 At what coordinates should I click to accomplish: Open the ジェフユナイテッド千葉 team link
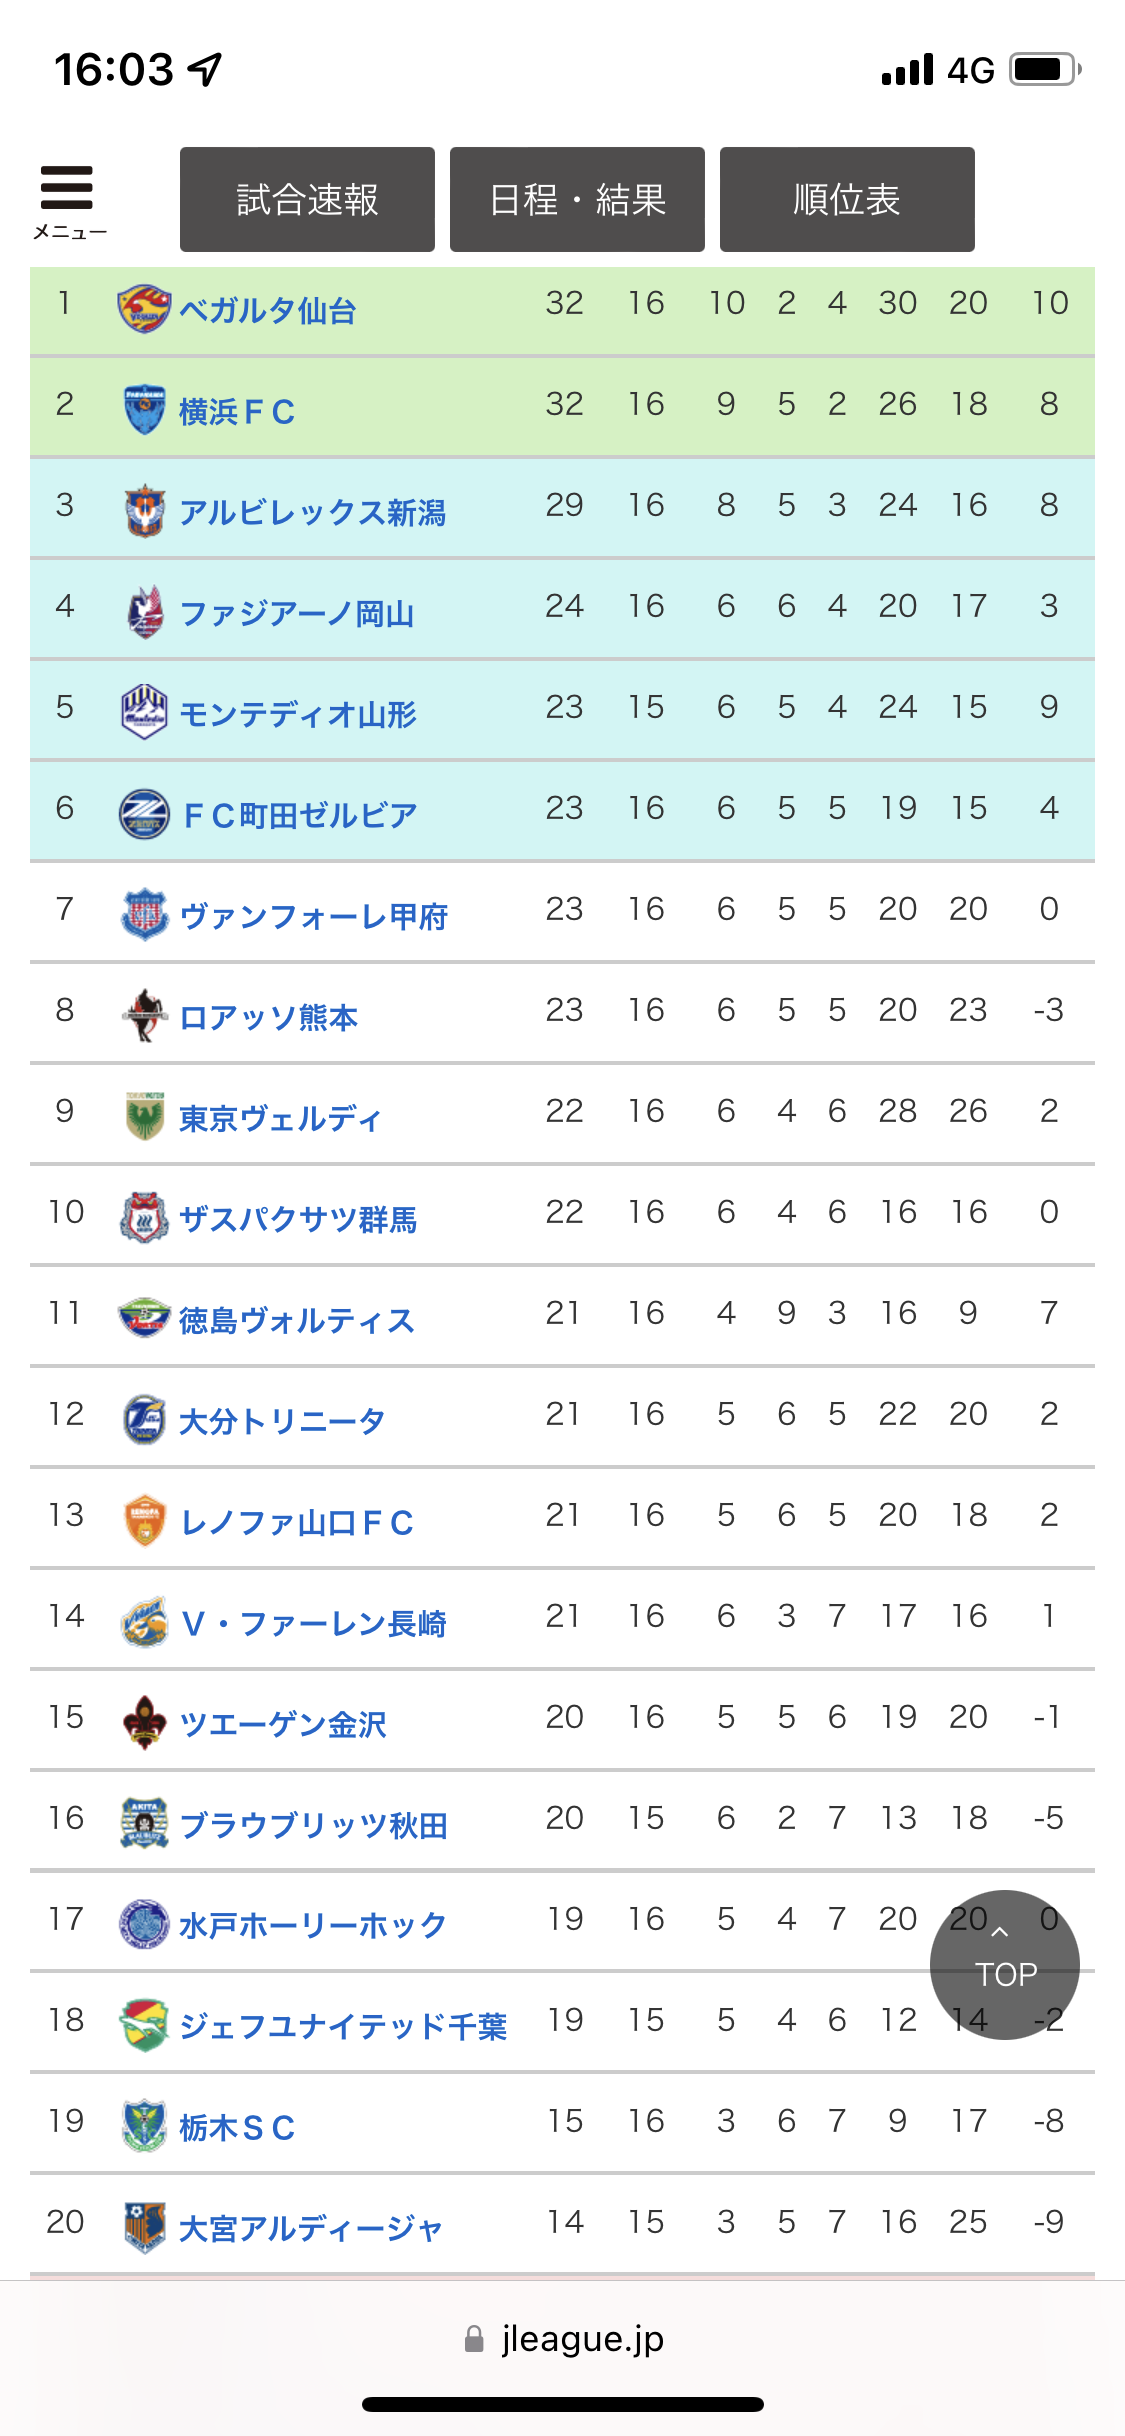pos(343,2026)
